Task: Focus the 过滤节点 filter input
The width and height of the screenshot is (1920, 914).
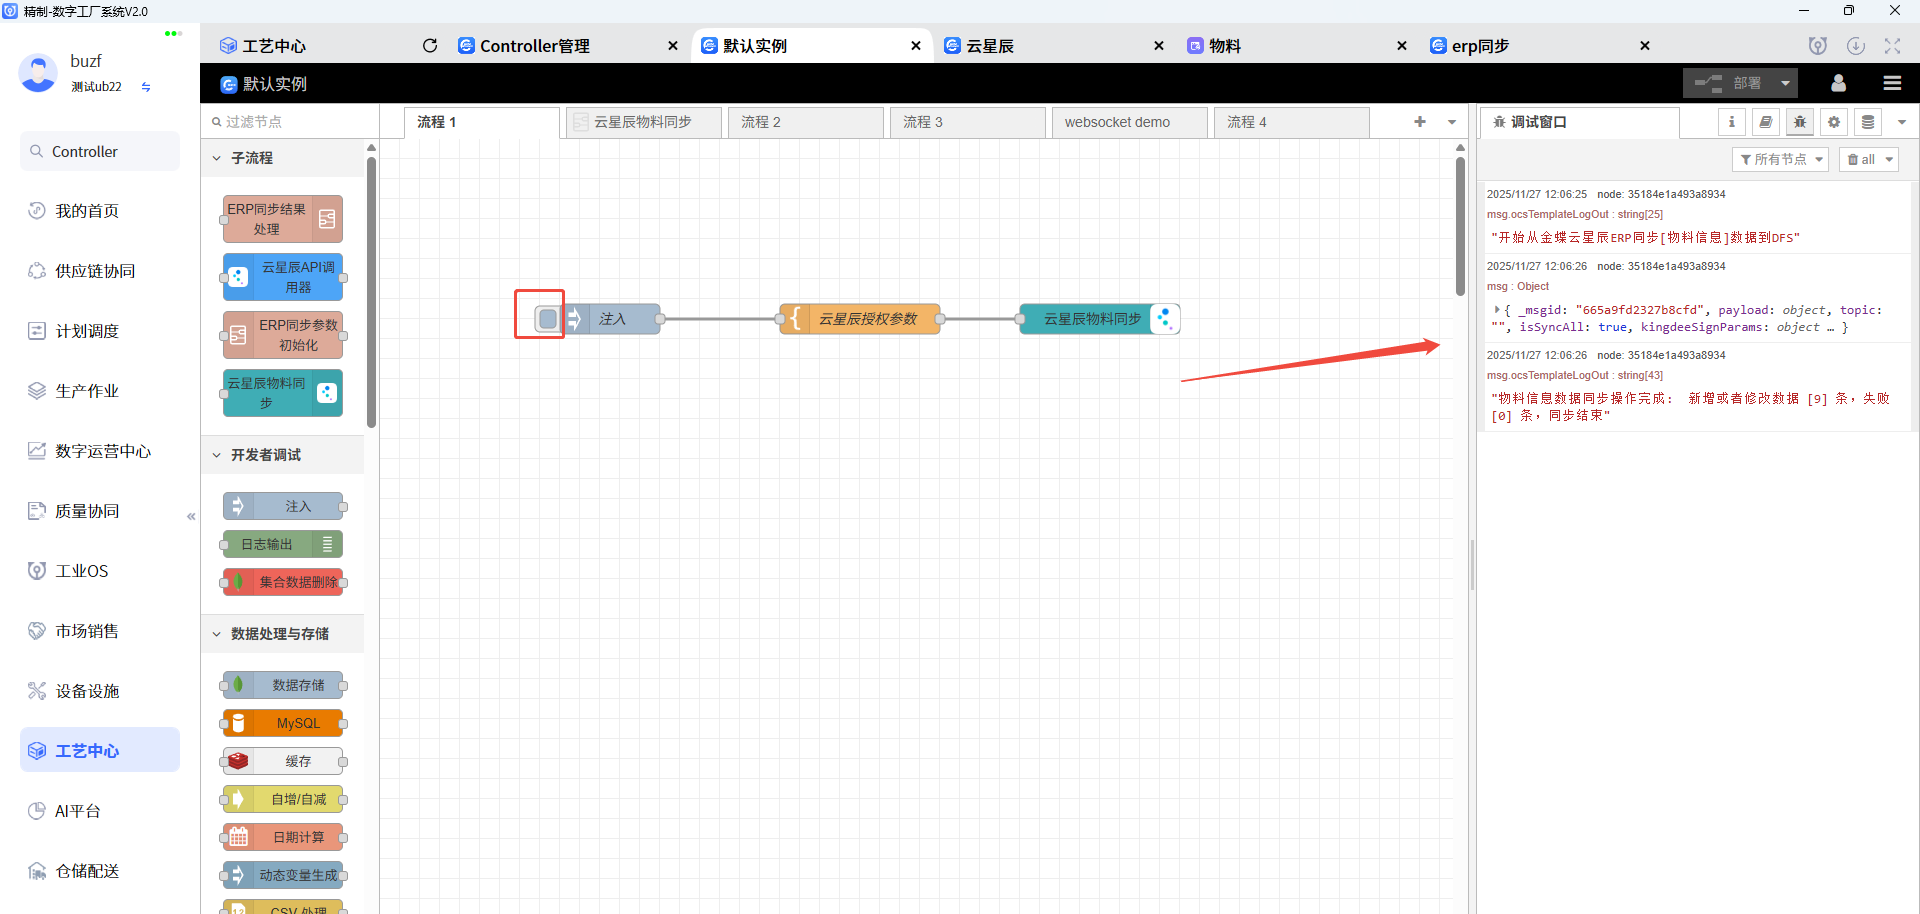Action: [x=290, y=122]
